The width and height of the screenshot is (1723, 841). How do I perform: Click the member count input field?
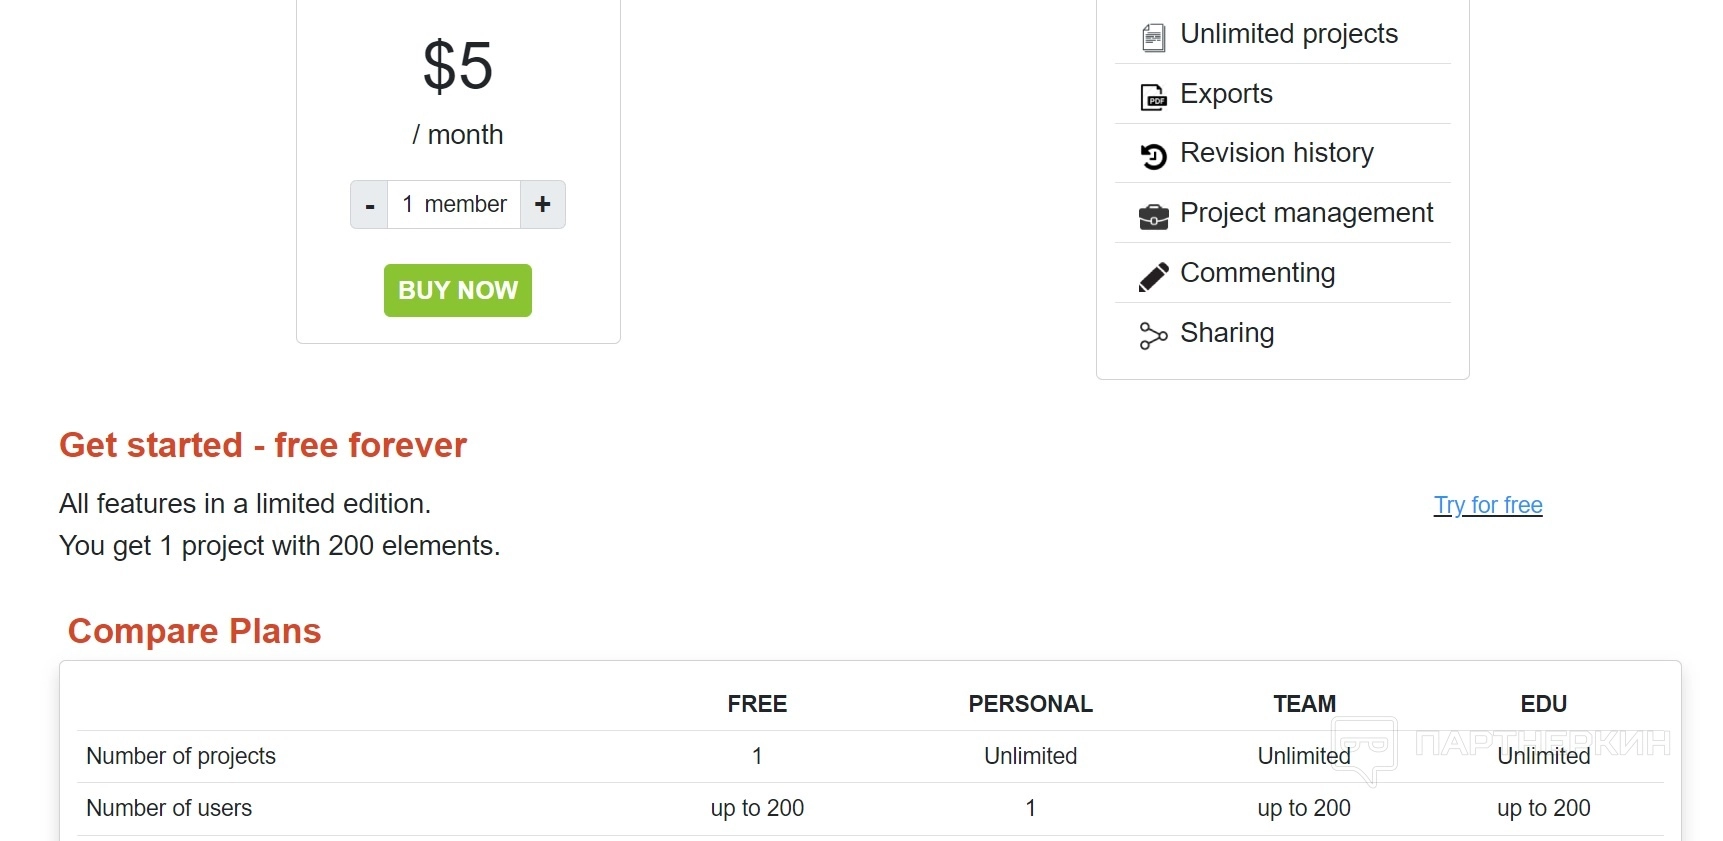click(x=454, y=205)
